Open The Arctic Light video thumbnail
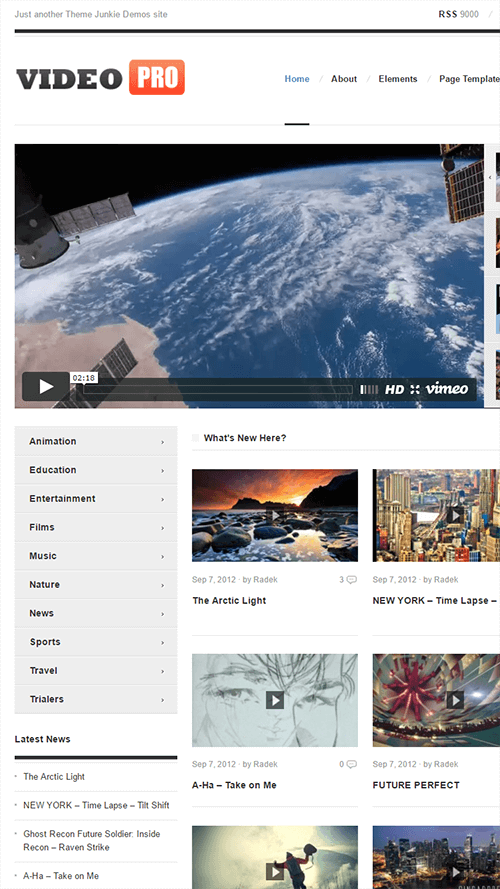 coord(275,515)
